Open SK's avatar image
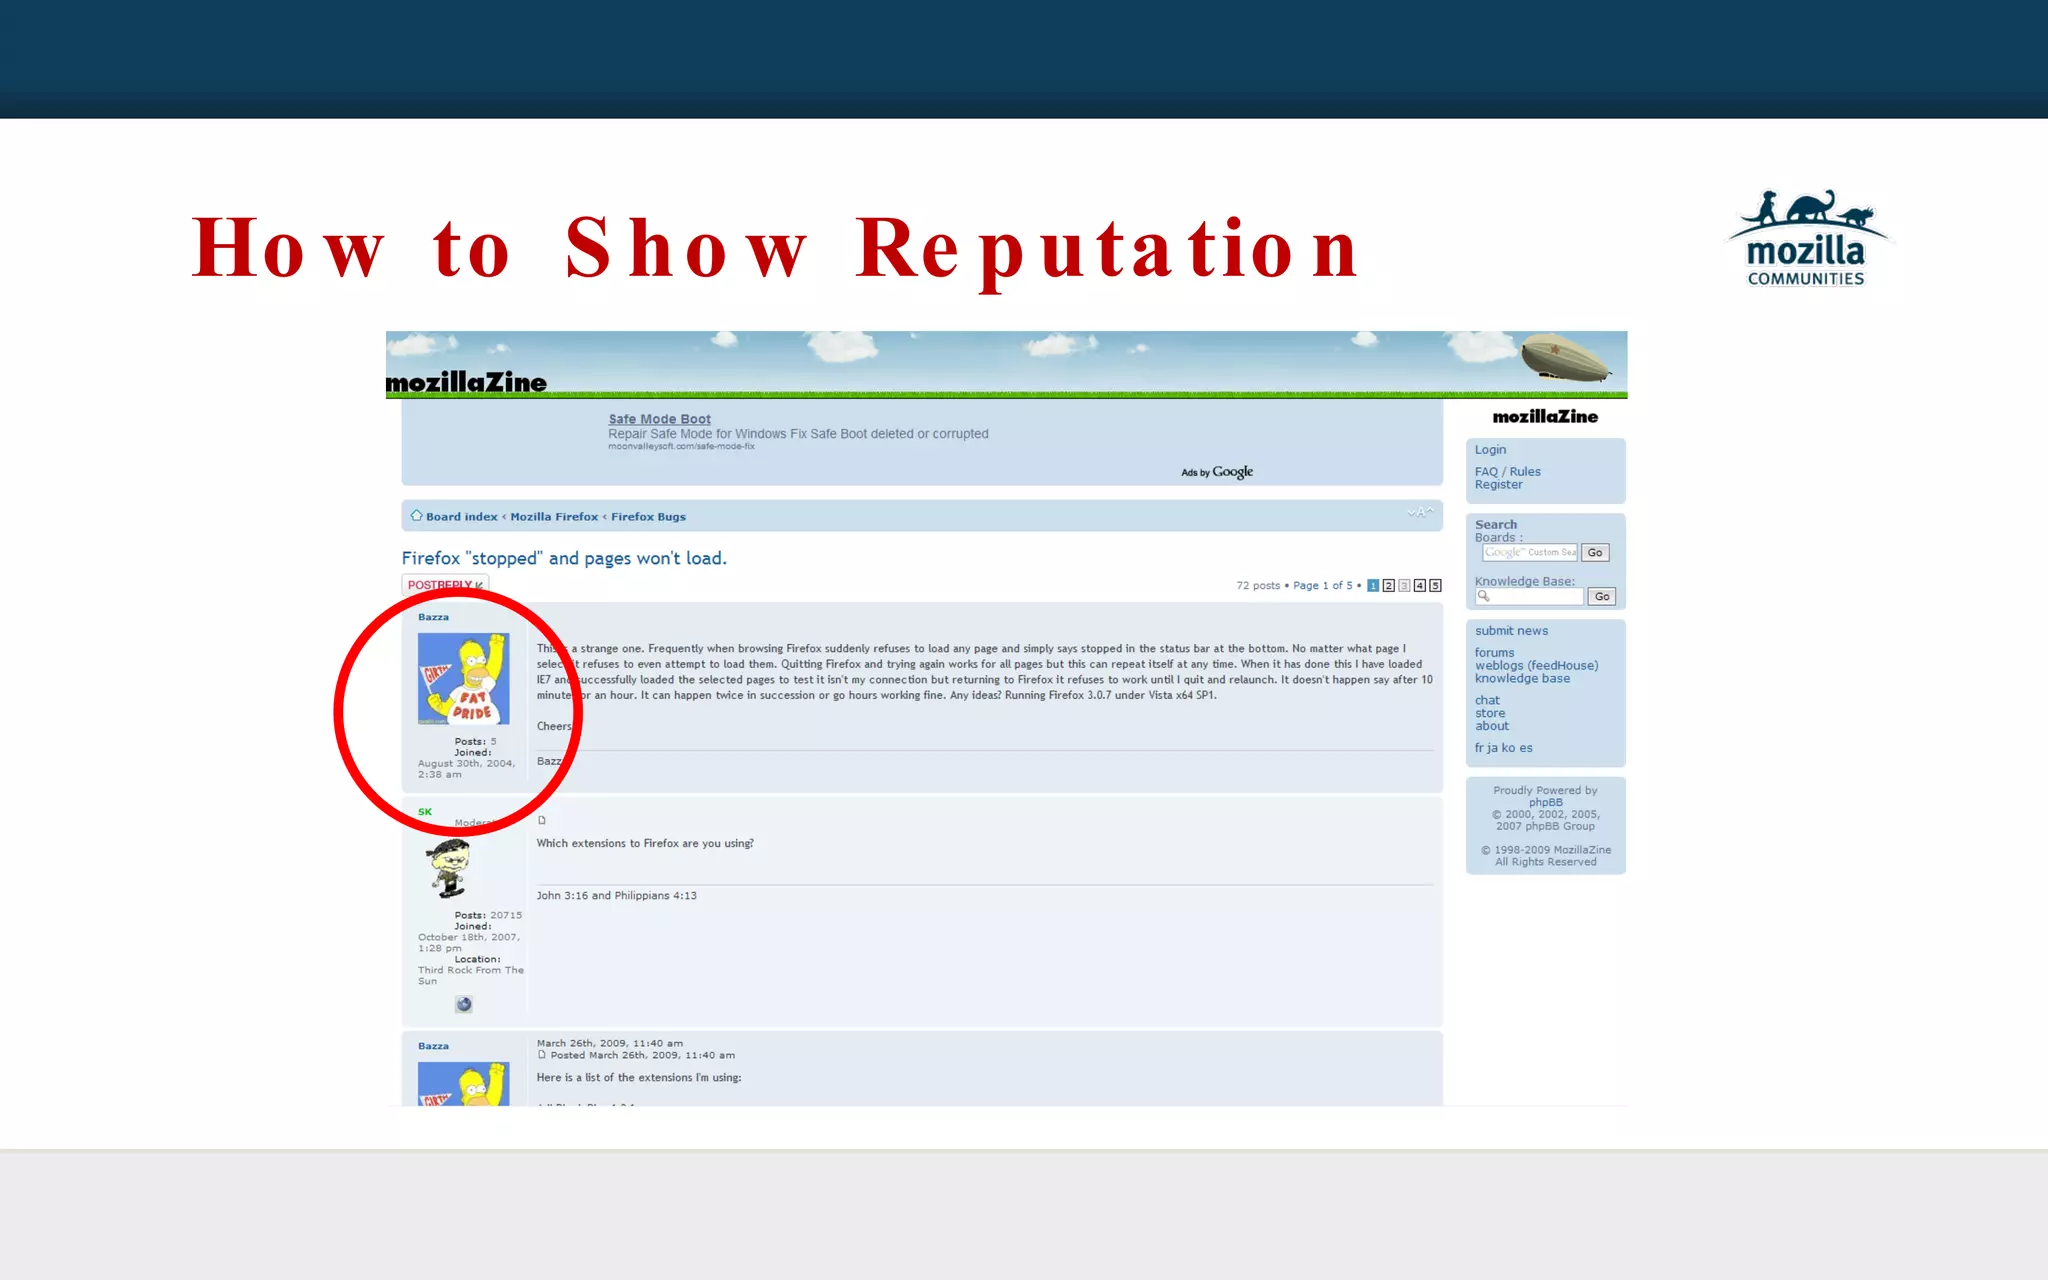This screenshot has width=2048, height=1280. [x=448, y=868]
